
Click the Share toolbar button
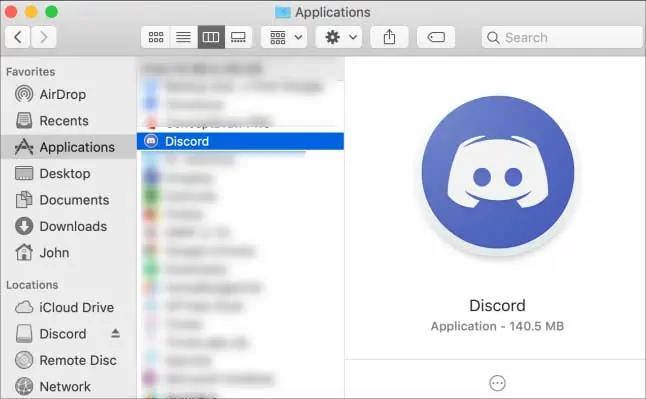pyautogui.click(x=389, y=37)
